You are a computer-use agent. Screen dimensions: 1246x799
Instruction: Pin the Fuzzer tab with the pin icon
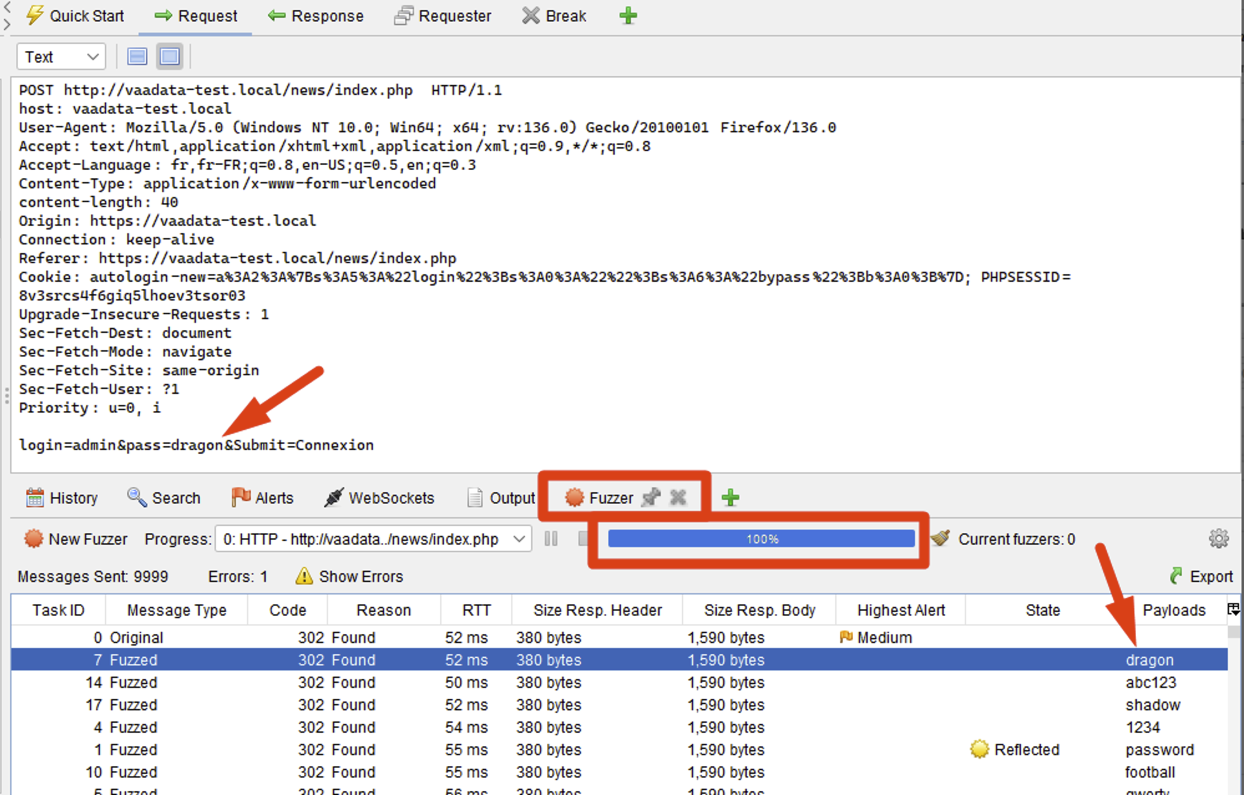(652, 497)
